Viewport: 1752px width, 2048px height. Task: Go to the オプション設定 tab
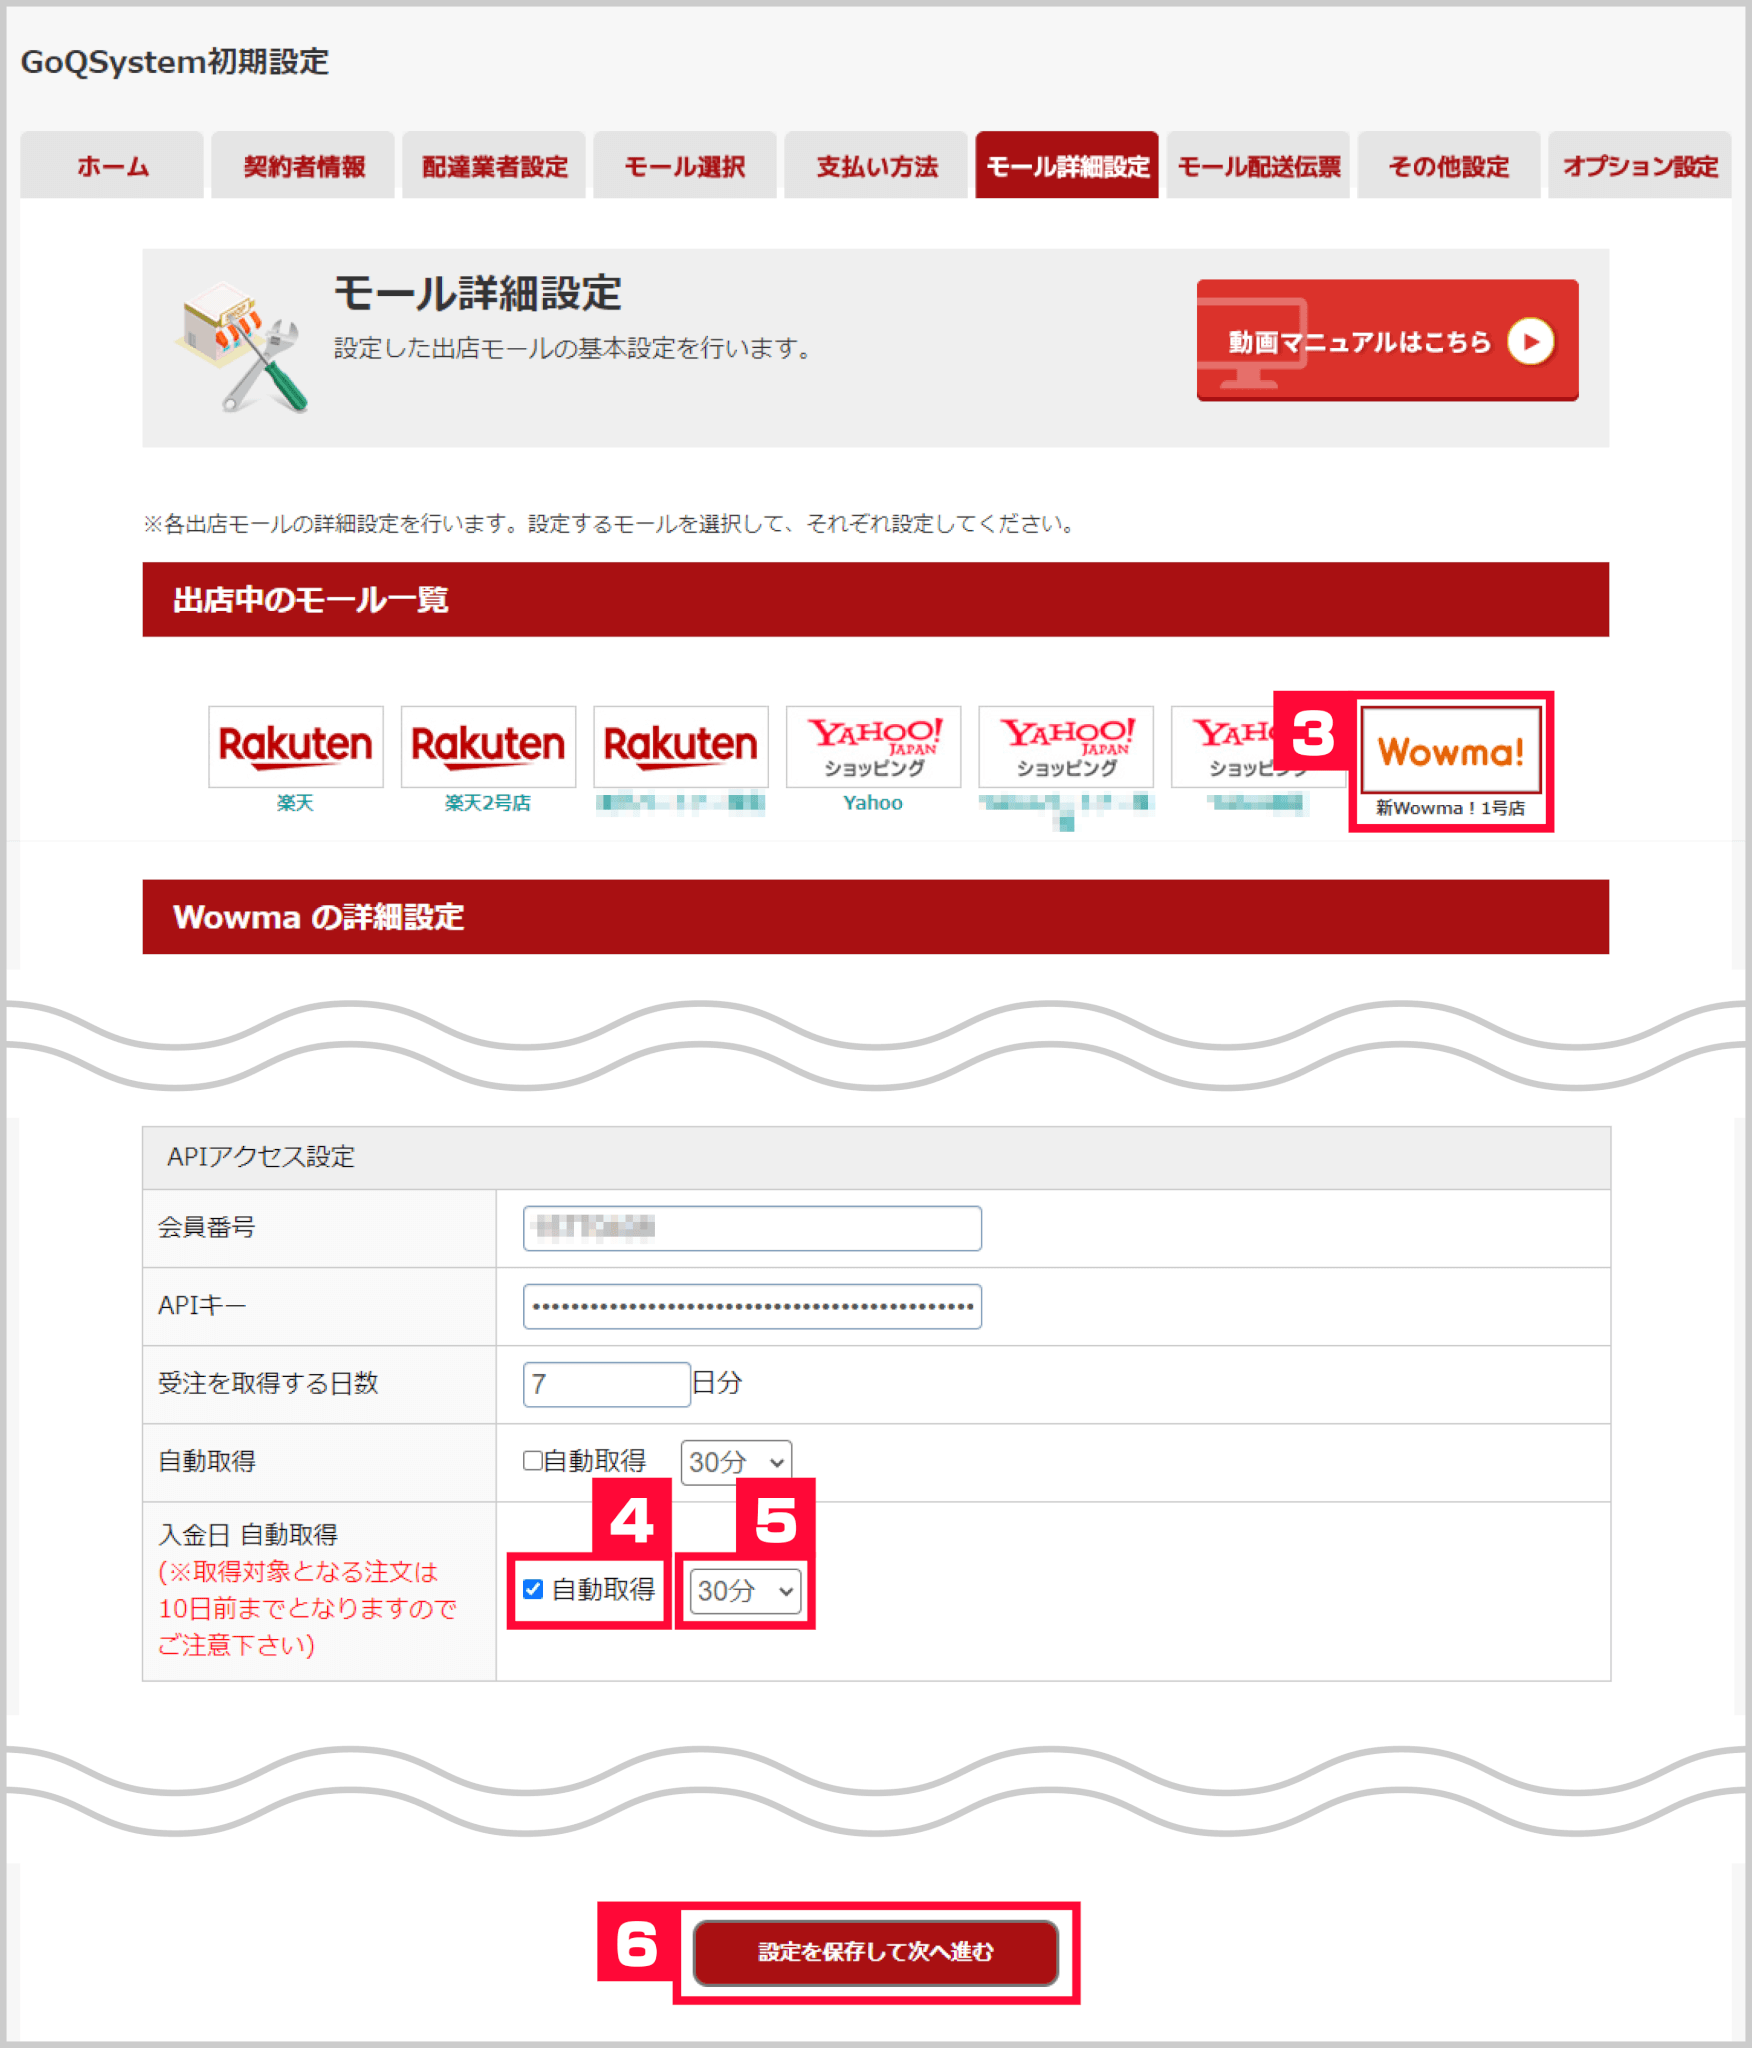(x=1640, y=165)
